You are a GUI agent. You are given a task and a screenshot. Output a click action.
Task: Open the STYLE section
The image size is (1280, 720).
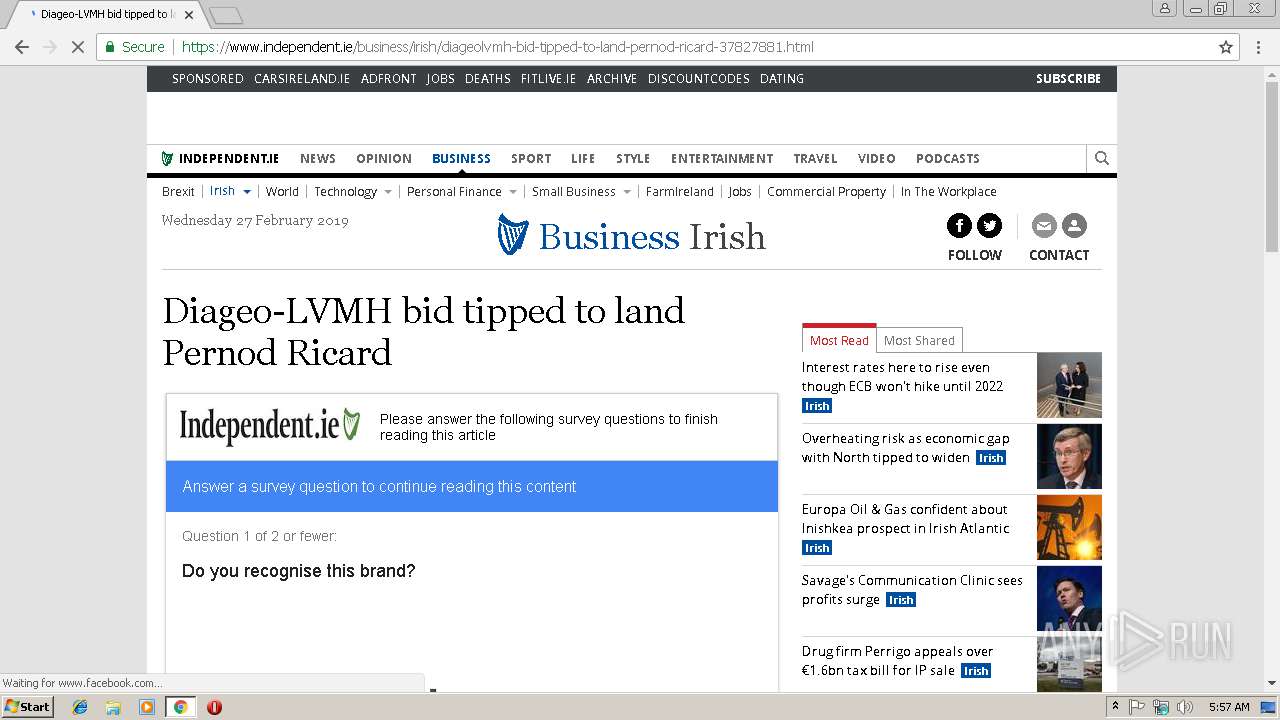click(633, 158)
